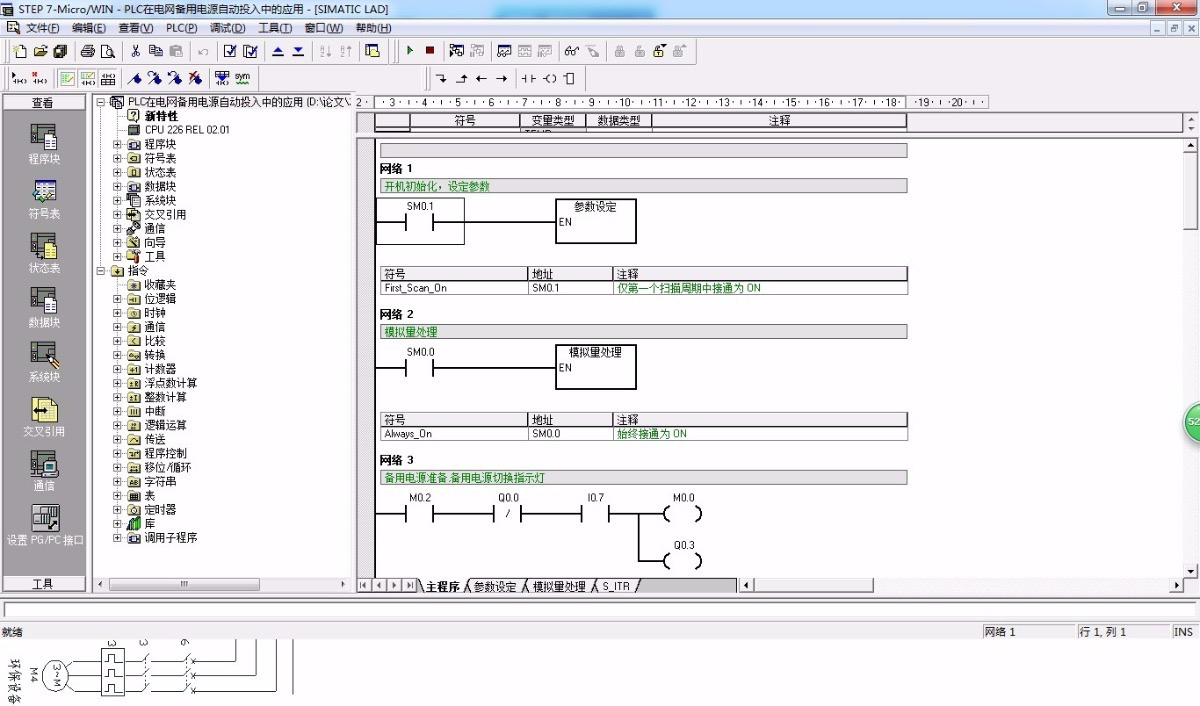Image resolution: width=1200 pixels, height=706 pixels.
Task: Expand the 状态表 tree node
Action: click(x=117, y=172)
